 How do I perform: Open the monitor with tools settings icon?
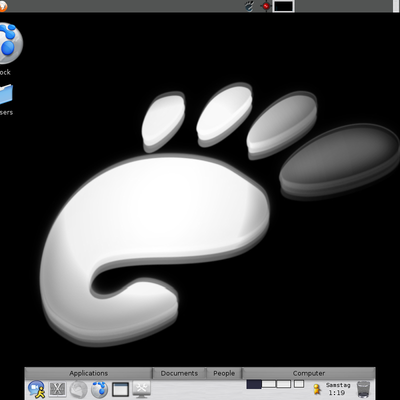pos(142,389)
